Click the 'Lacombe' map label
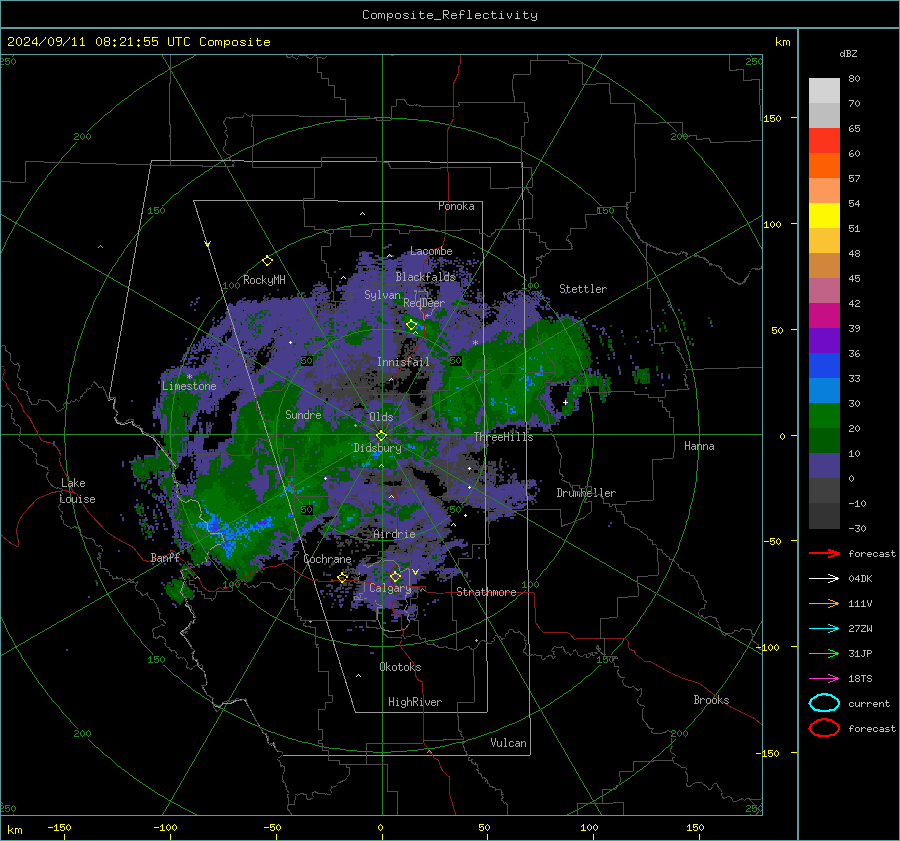Viewport: 900px width, 841px height. click(431, 251)
